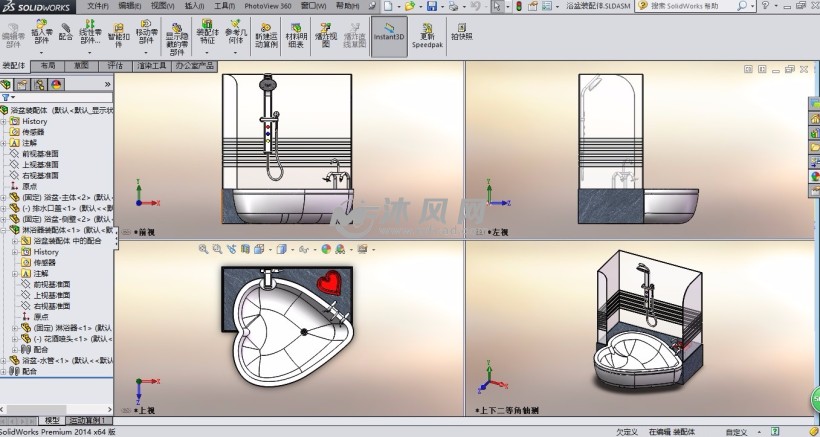Open dropdown under Reference Geometry (参考几何体)
Screen dimensions: 820x437
[x=235, y=52]
